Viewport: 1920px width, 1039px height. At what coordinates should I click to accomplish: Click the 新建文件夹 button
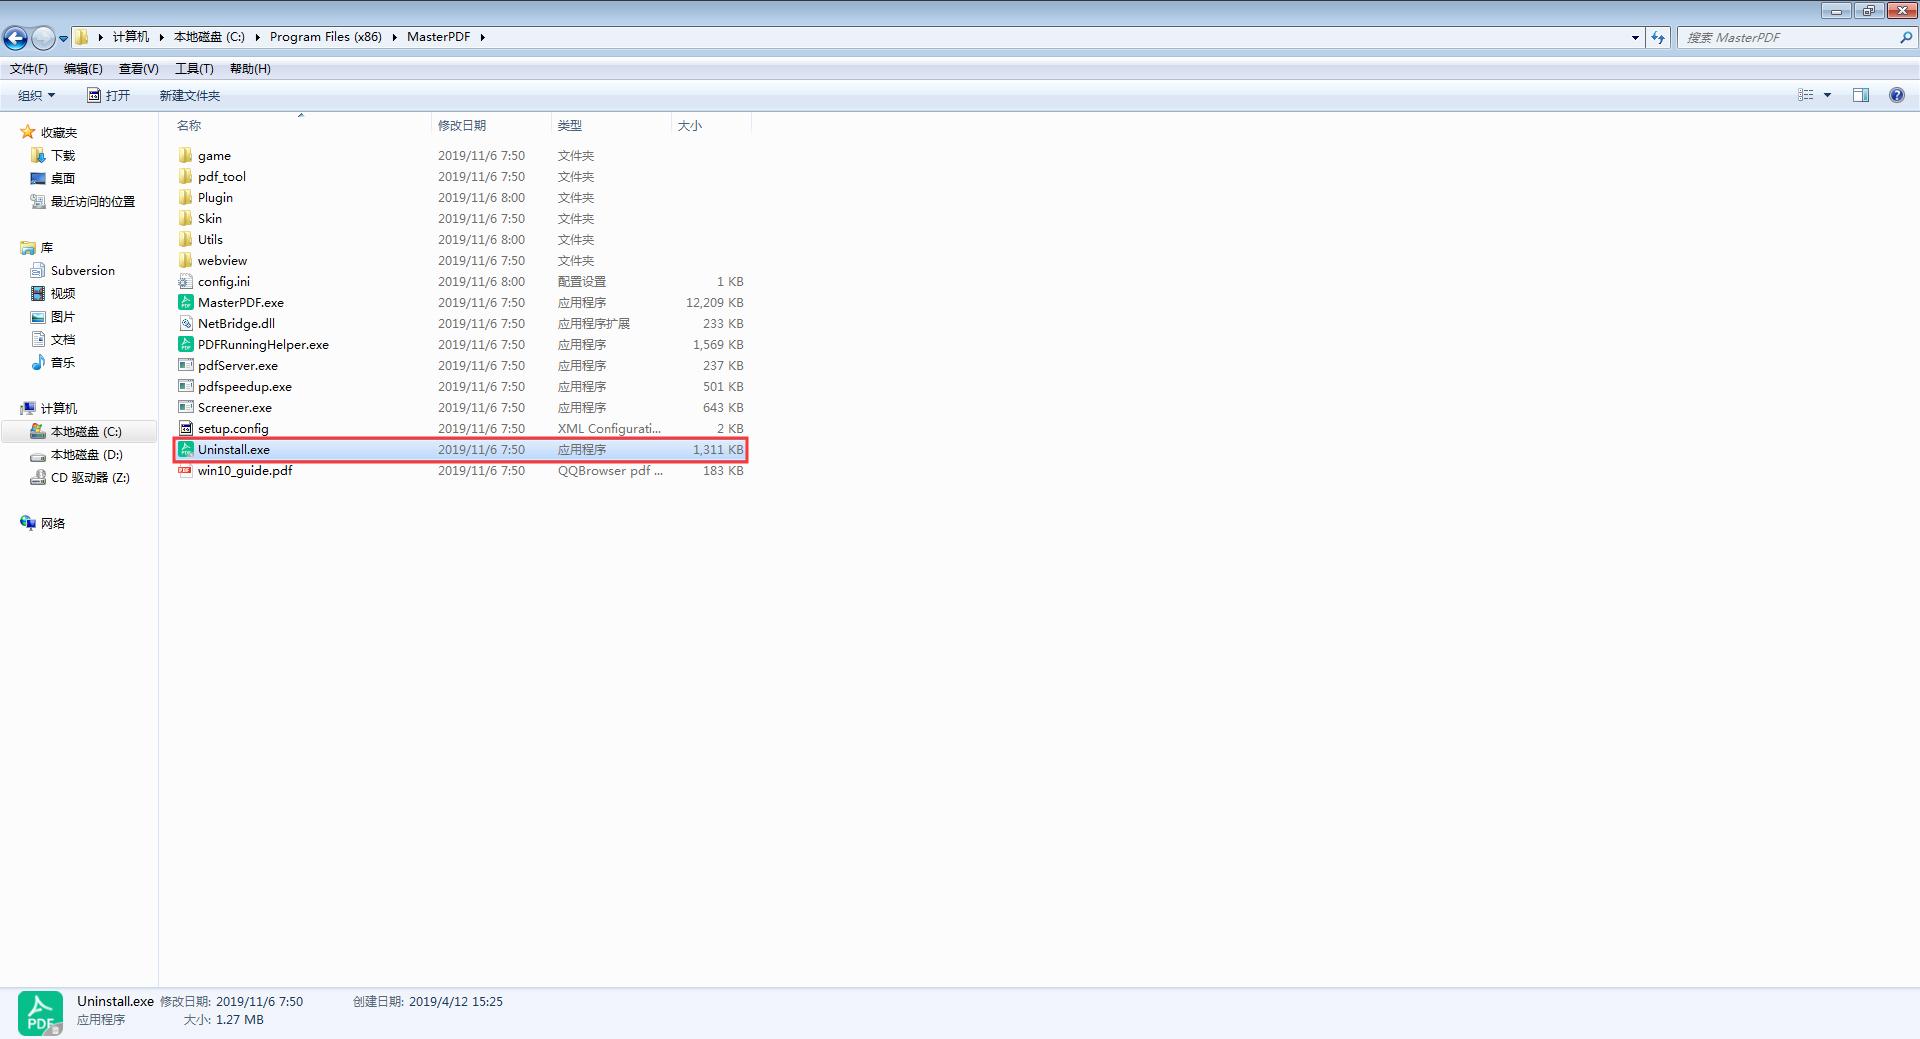point(189,95)
